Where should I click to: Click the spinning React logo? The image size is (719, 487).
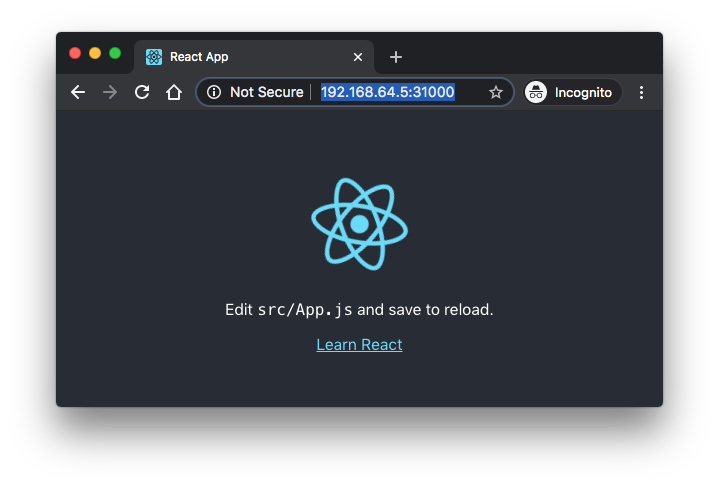tap(360, 224)
